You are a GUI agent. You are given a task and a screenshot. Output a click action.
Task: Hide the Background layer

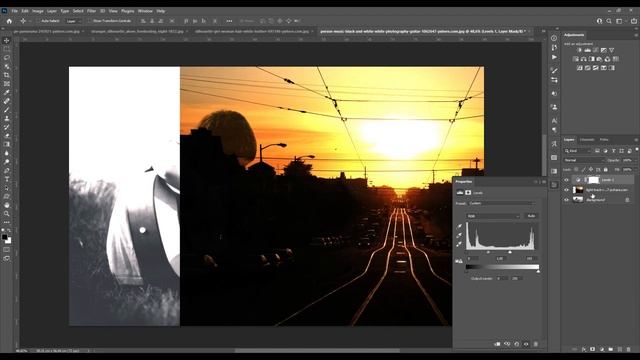566,200
